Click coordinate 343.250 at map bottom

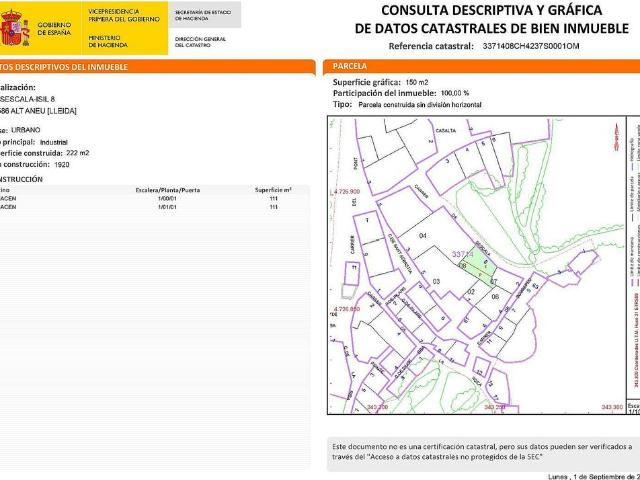coord(495,407)
